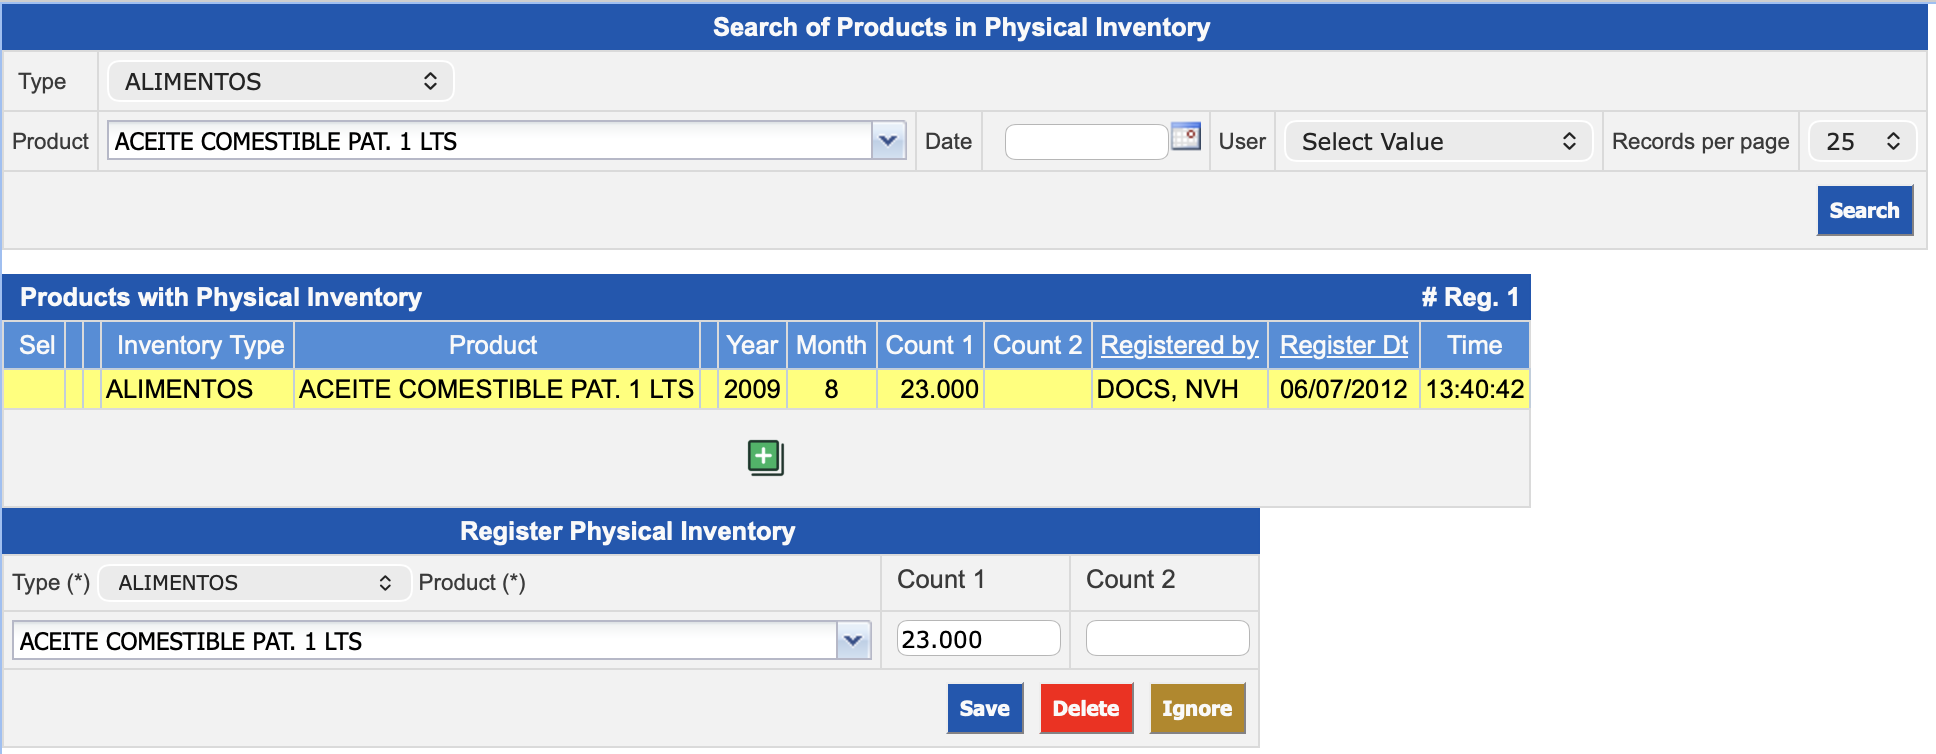Click the Ignore button
Viewport: 1936px width, 754px height.
click(1196, 709)
